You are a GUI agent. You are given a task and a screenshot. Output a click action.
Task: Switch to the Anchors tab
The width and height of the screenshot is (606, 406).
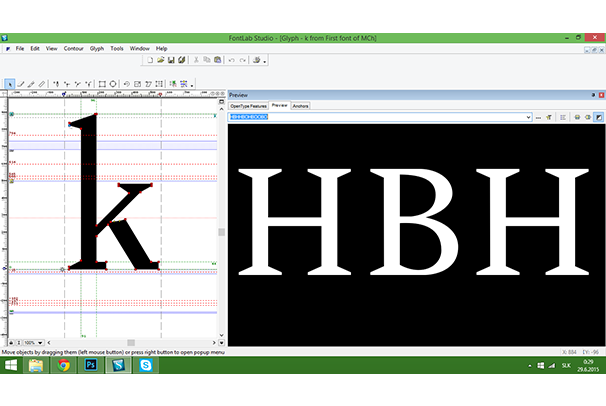(300, 105)
